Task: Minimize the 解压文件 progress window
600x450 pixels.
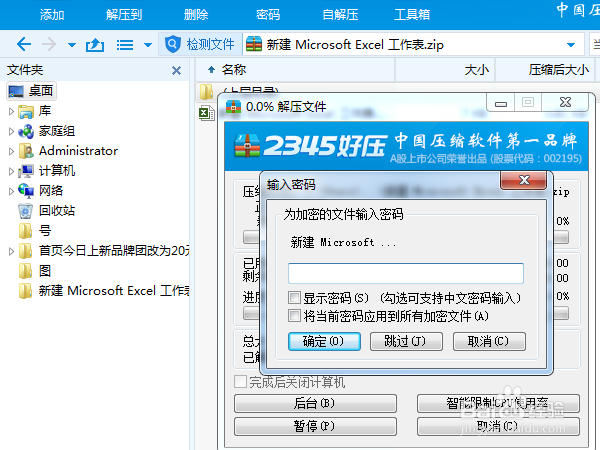Action: (x=501, y=103)
